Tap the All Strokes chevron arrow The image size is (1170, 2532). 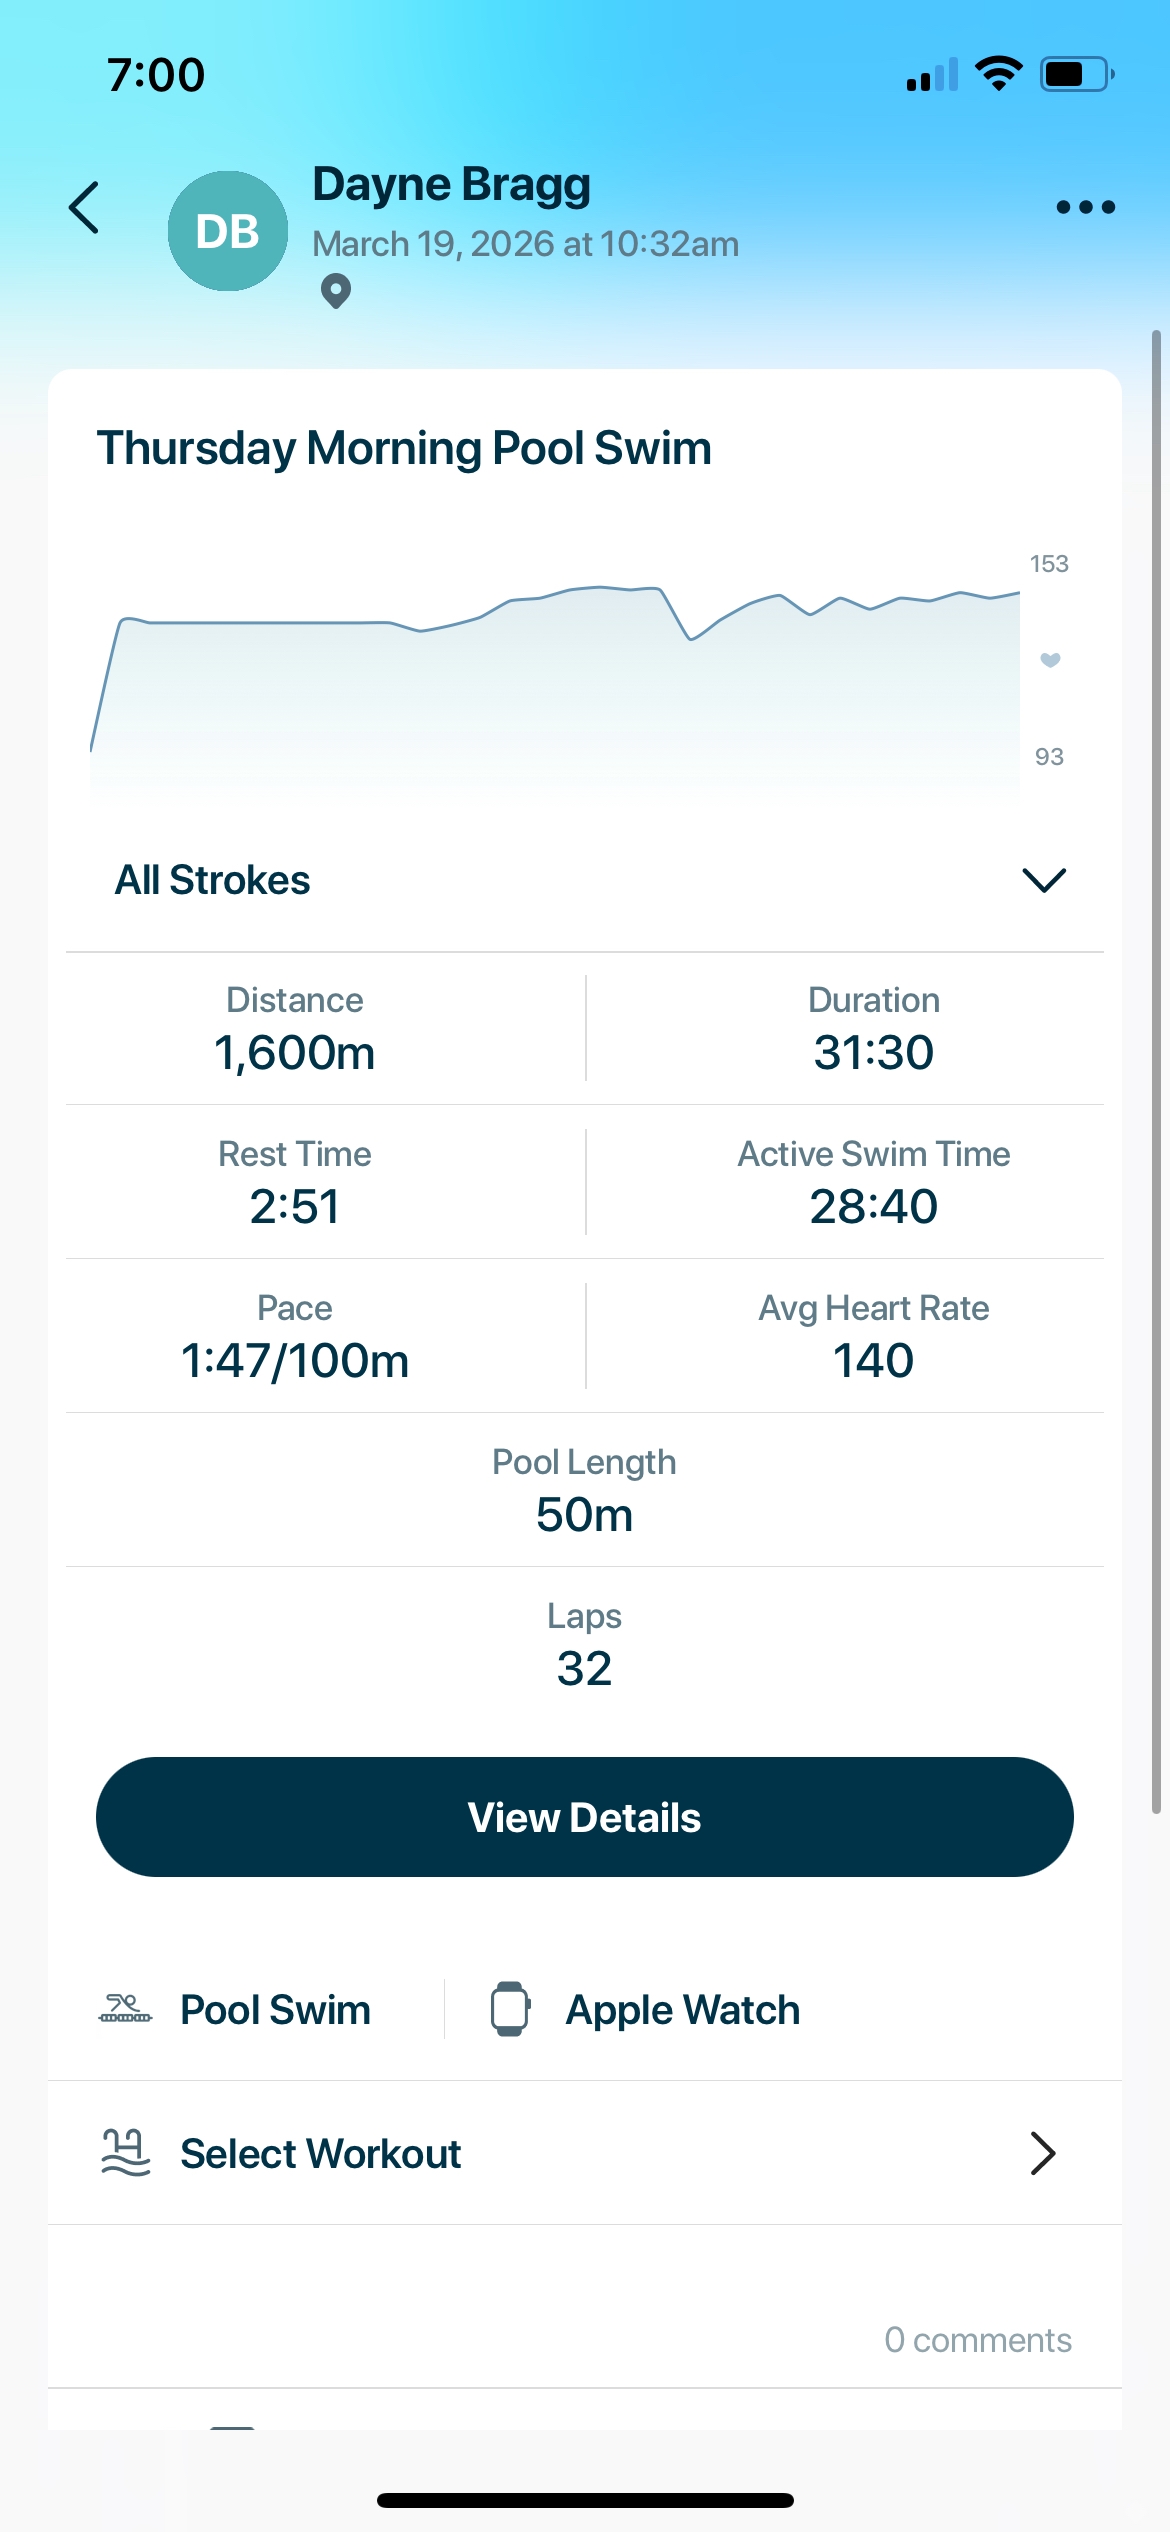click(1044, 880)
